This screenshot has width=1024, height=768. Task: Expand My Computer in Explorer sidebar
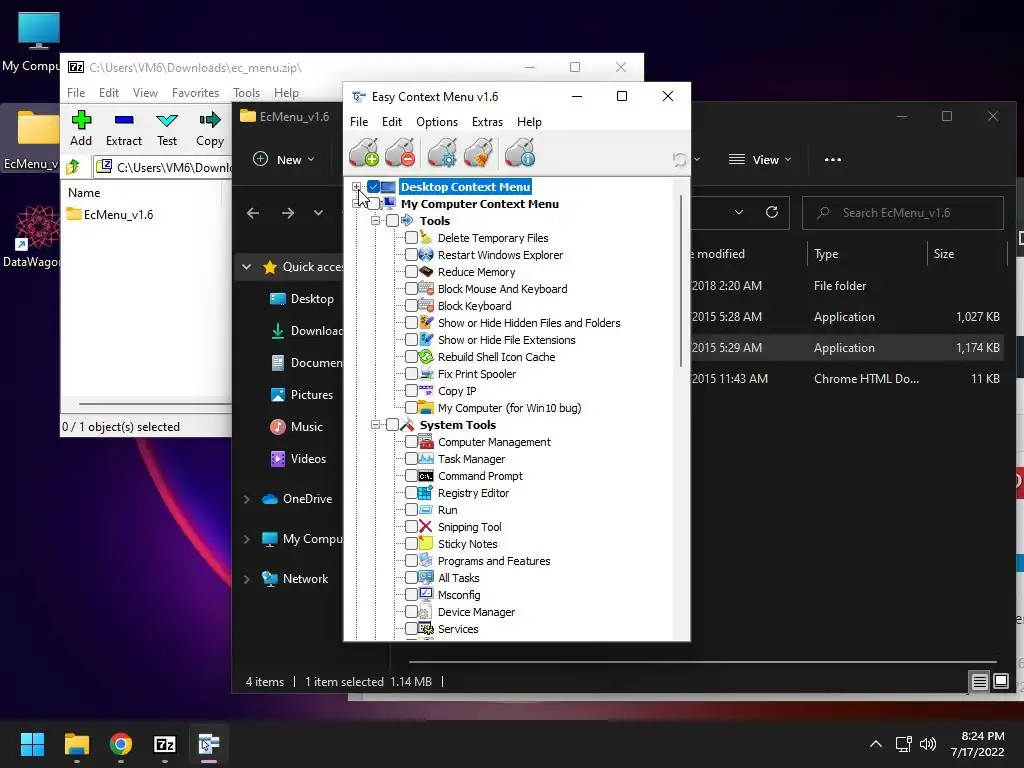click(x=246, y=539)
